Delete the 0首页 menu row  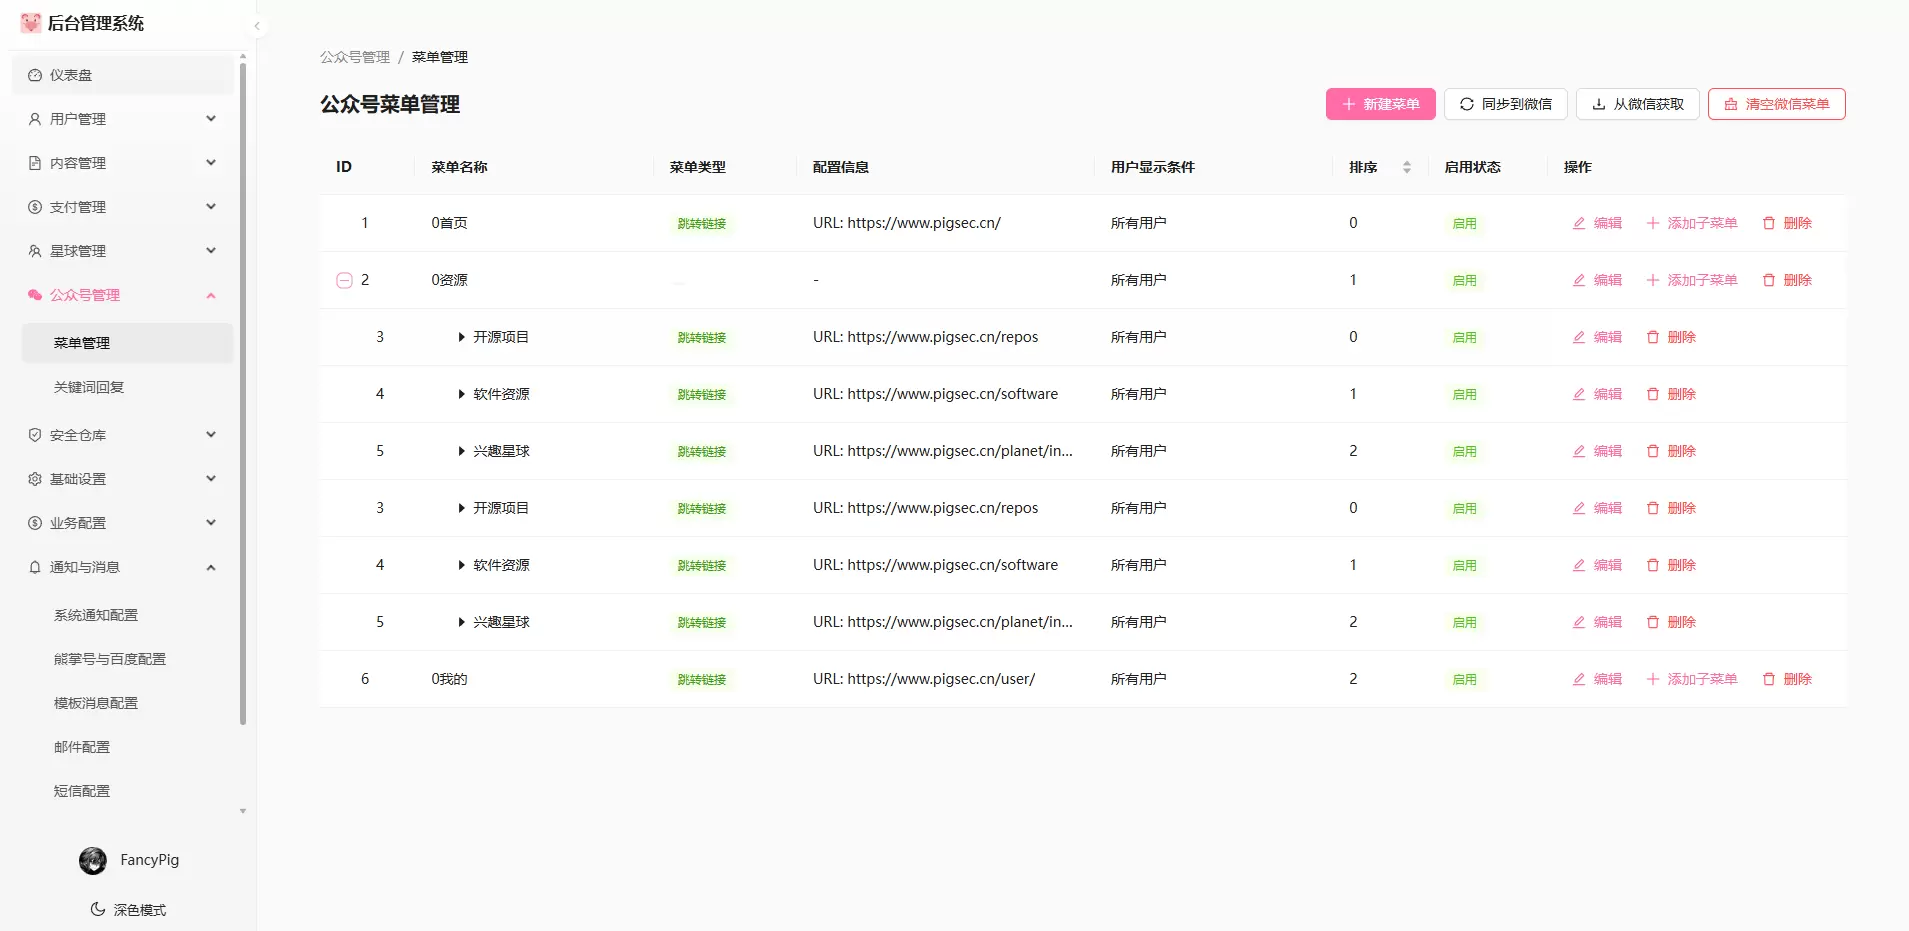click(x=1787, y=223)
